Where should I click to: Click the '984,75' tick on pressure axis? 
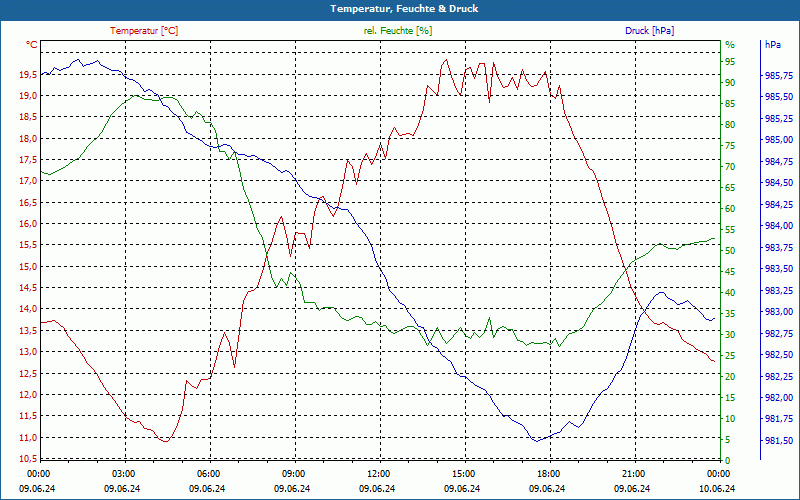pos(779,161)
